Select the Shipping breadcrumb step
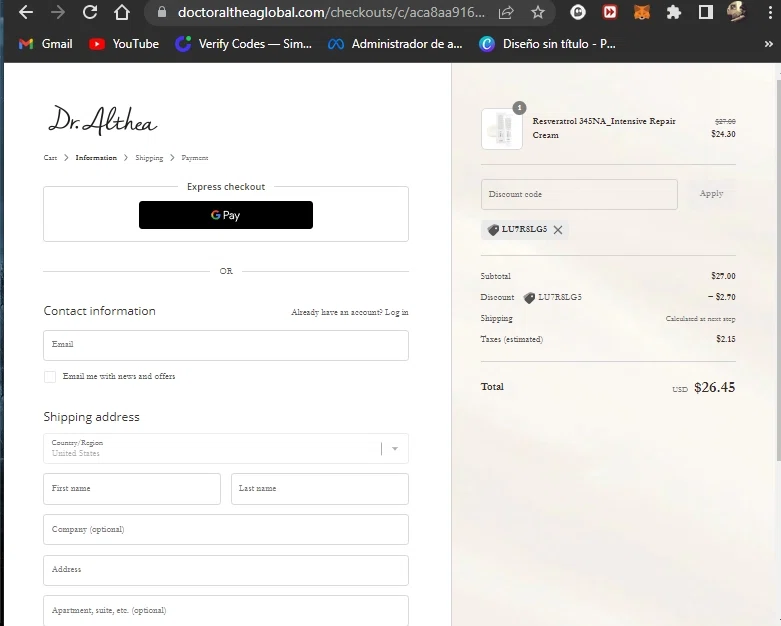Screen dimensions: 781x626 click(x=149, y=157)
